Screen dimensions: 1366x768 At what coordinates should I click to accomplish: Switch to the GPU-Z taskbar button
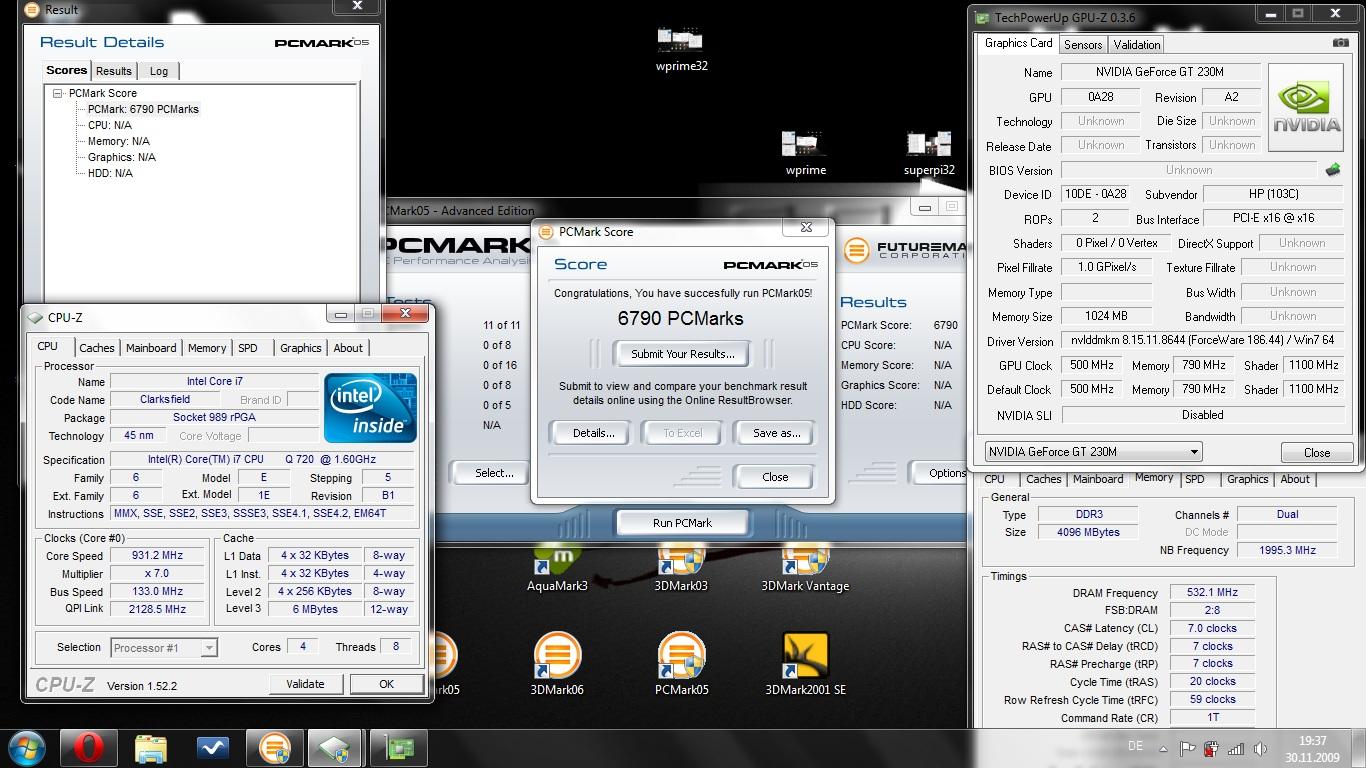(398, 748)
